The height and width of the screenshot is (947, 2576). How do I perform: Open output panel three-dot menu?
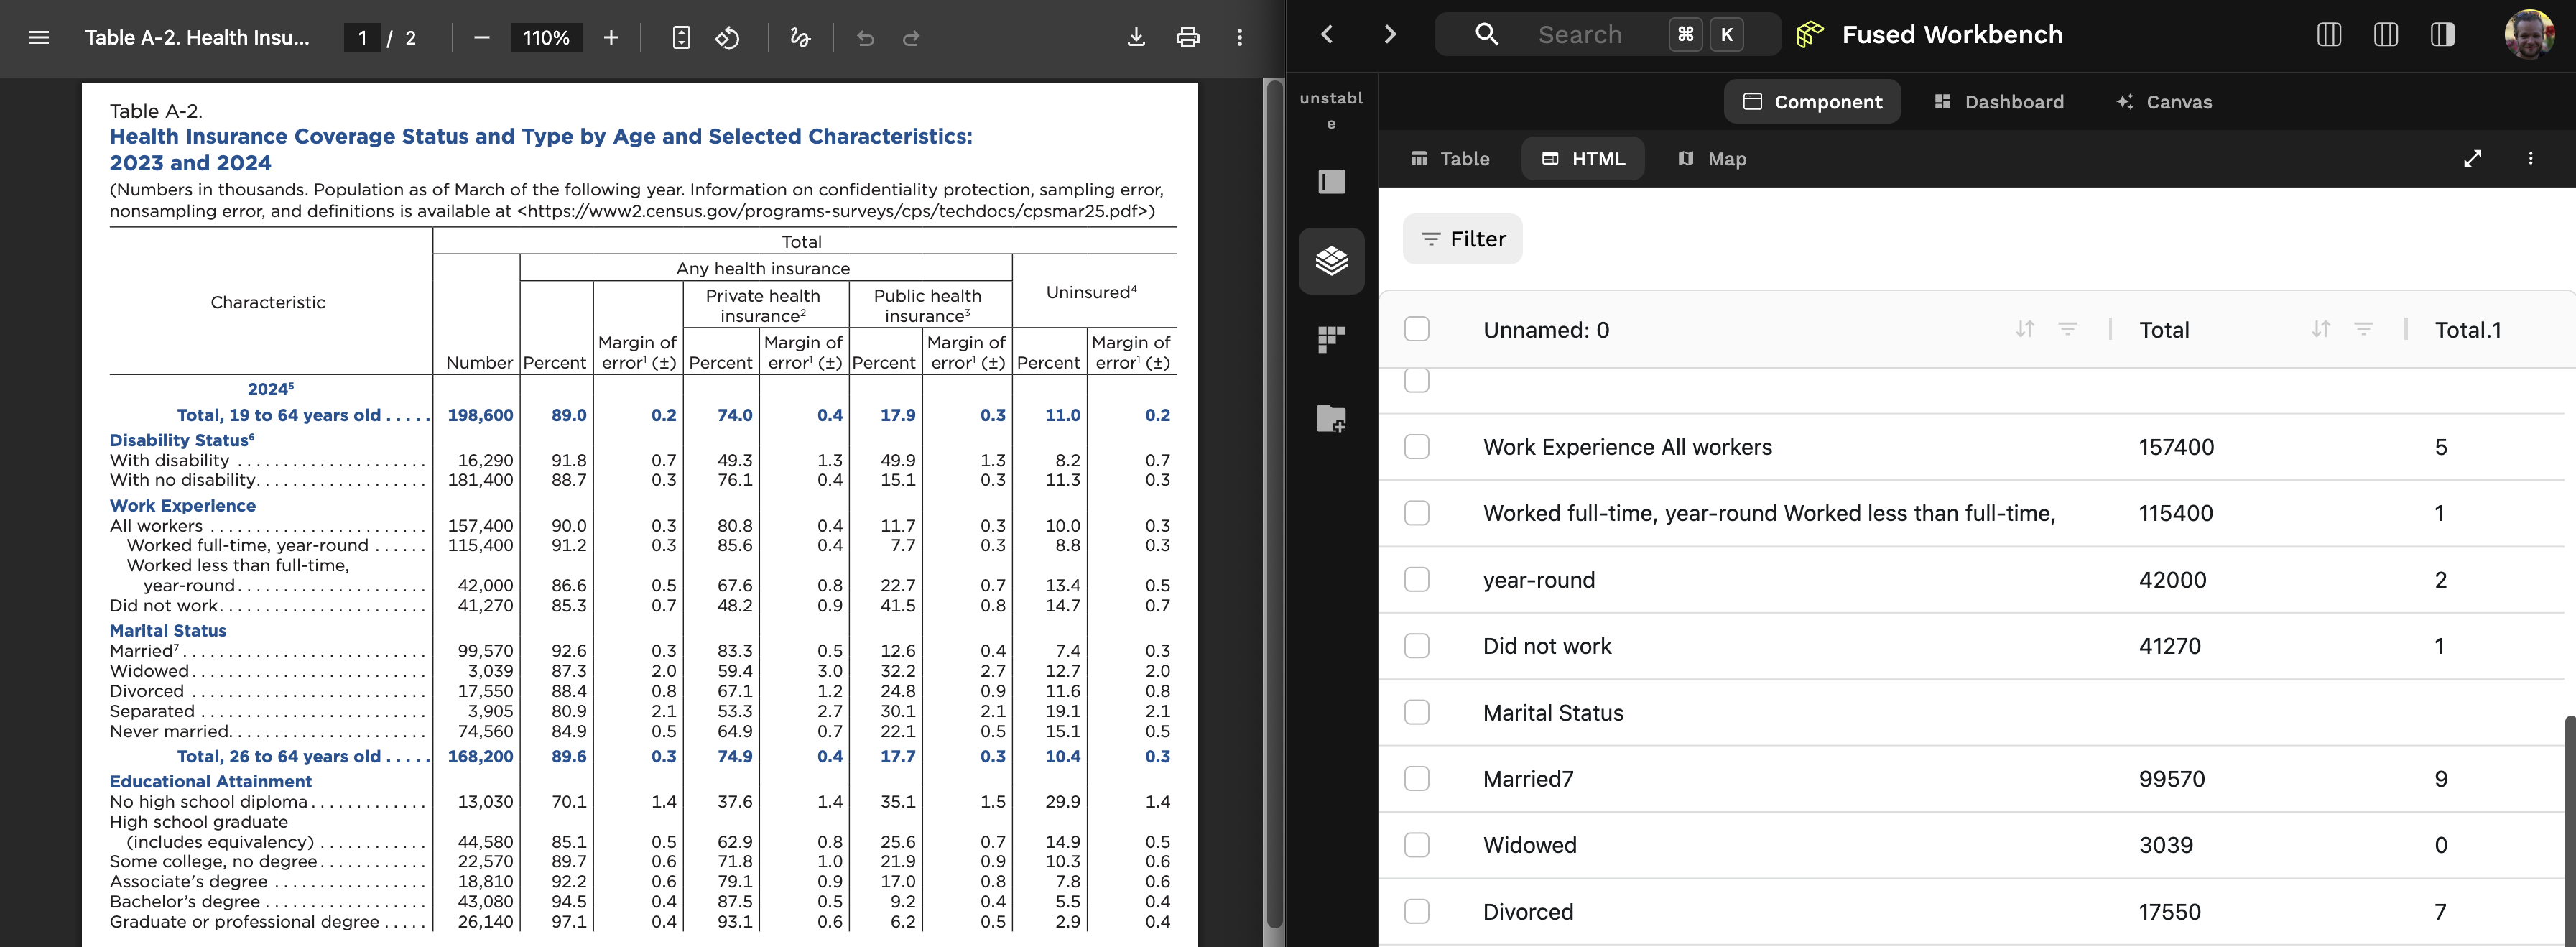2531,159
